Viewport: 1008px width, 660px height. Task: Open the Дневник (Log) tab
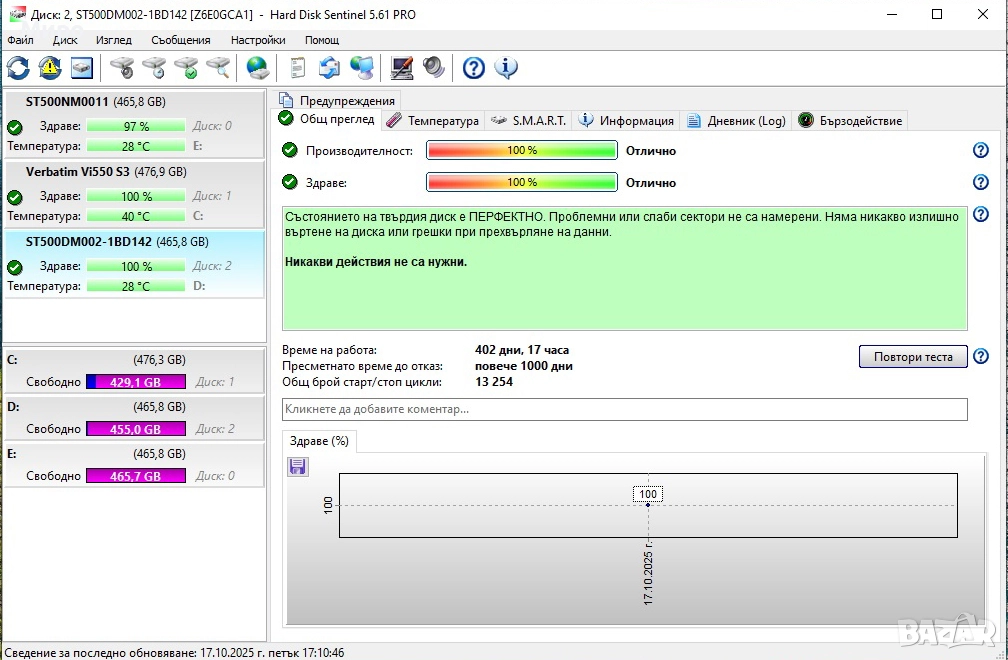click(x=735, y=120)
